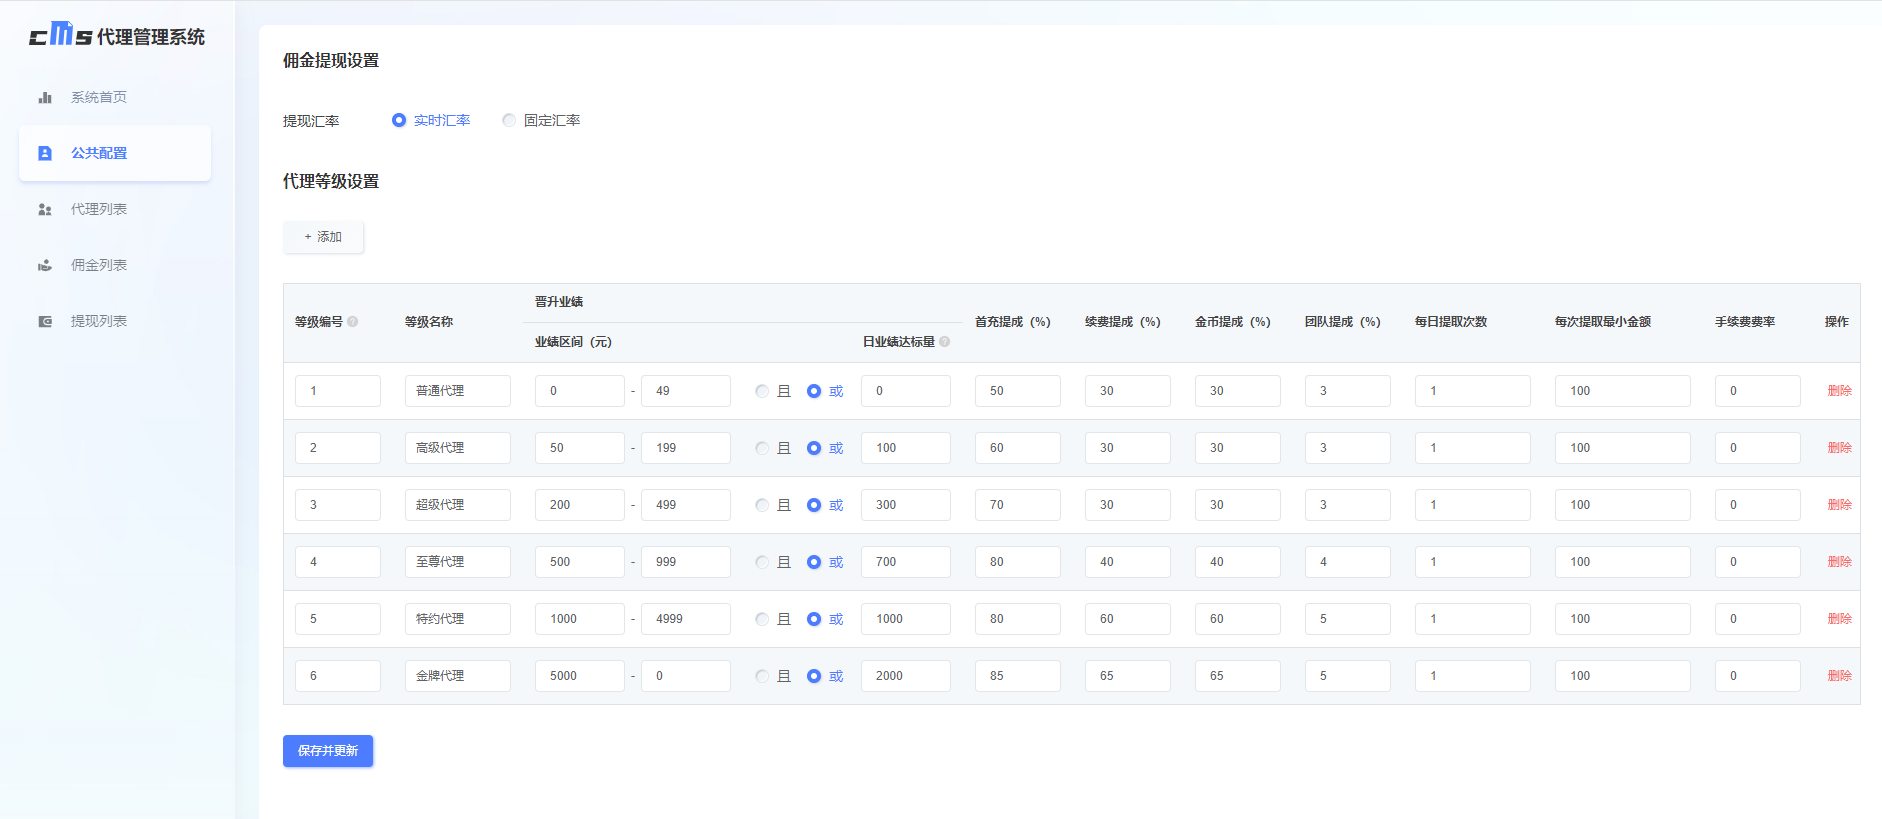Open 公共配置 menu item

115,153
